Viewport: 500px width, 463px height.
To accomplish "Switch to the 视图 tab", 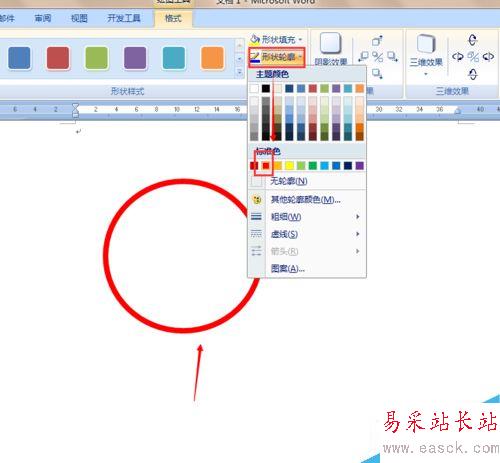I will pyautogui.click(x=79, y=18).
